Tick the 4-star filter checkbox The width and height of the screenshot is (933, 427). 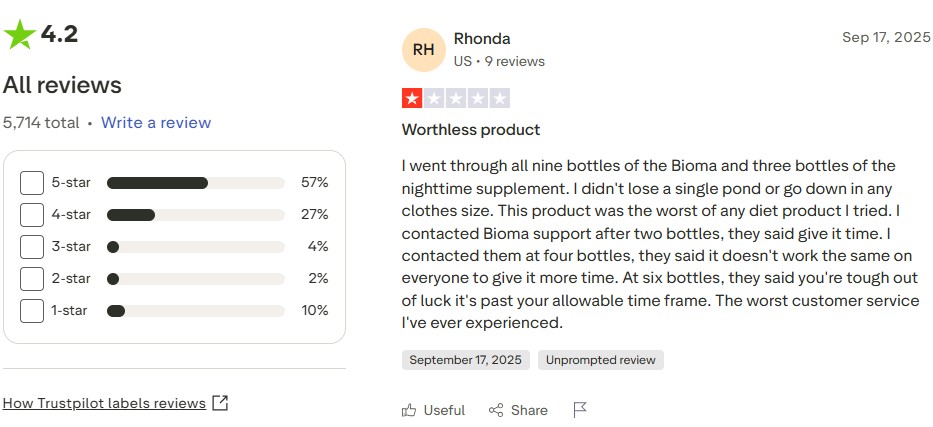[x=32, y=215]
